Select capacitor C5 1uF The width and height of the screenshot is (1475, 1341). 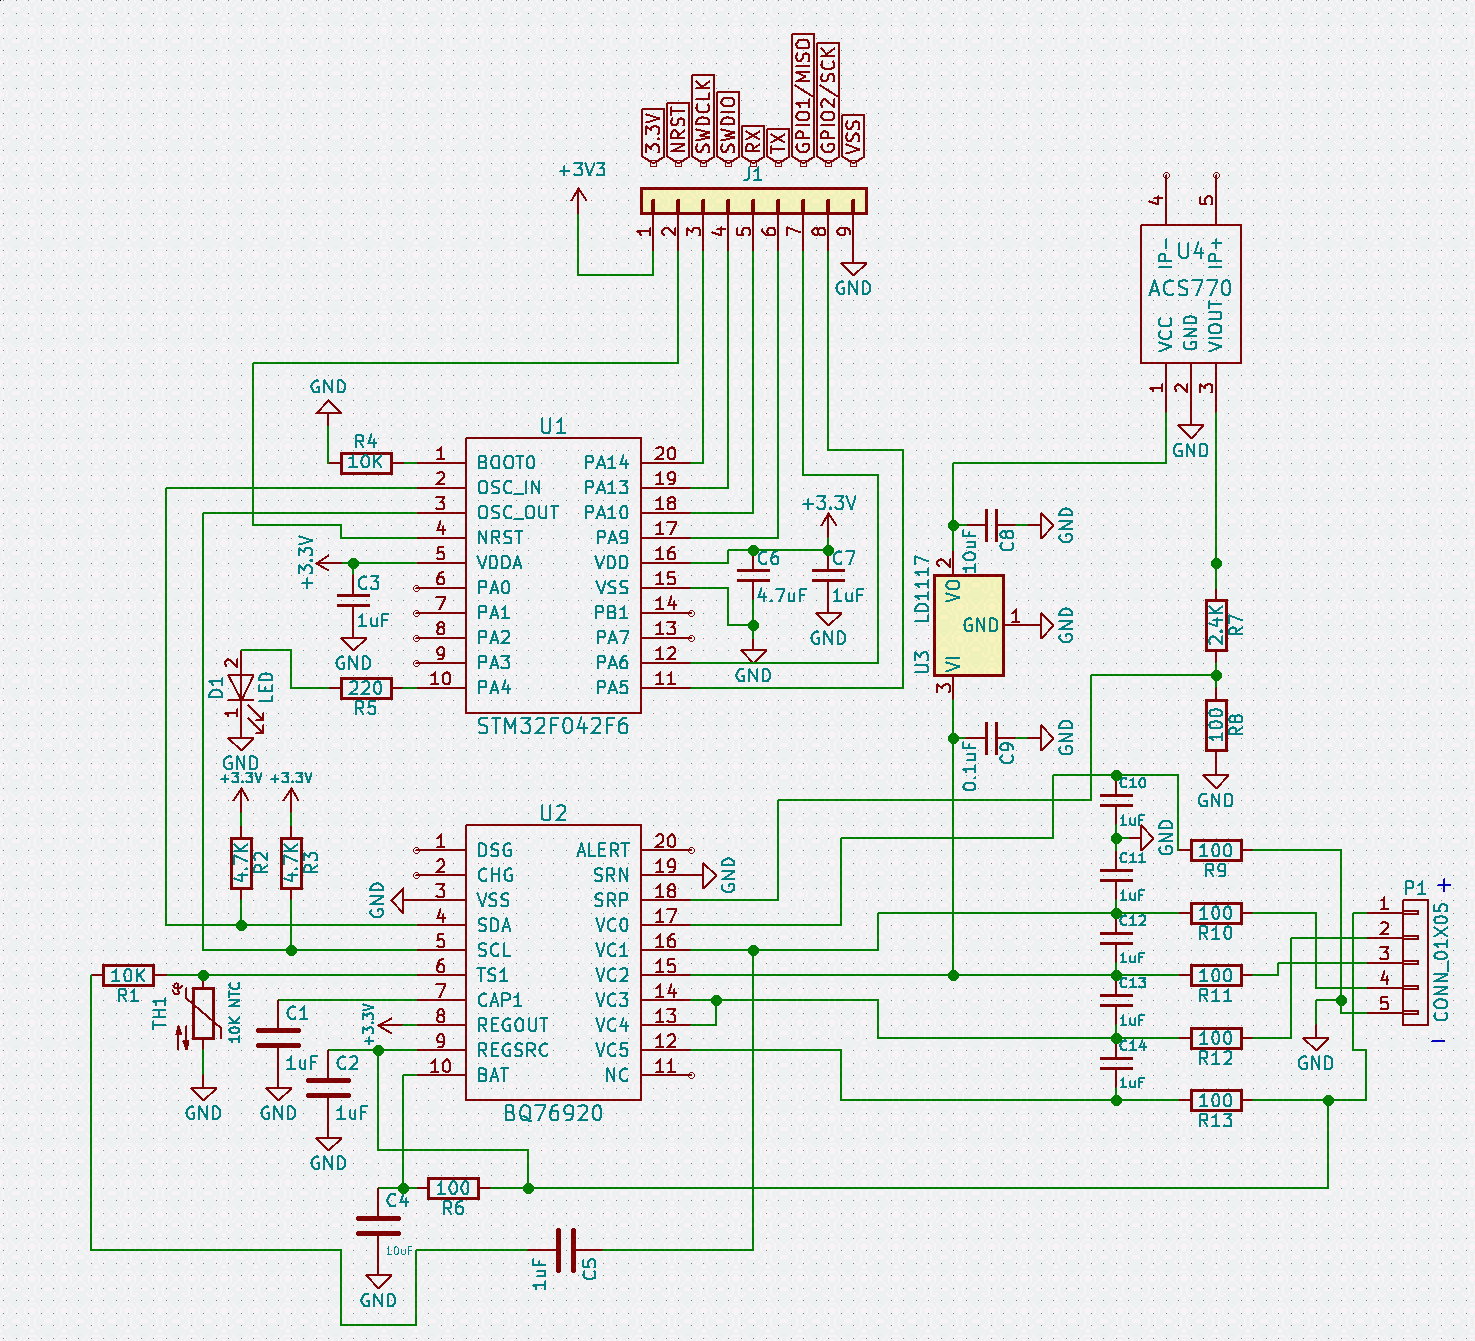point(566,1250)
